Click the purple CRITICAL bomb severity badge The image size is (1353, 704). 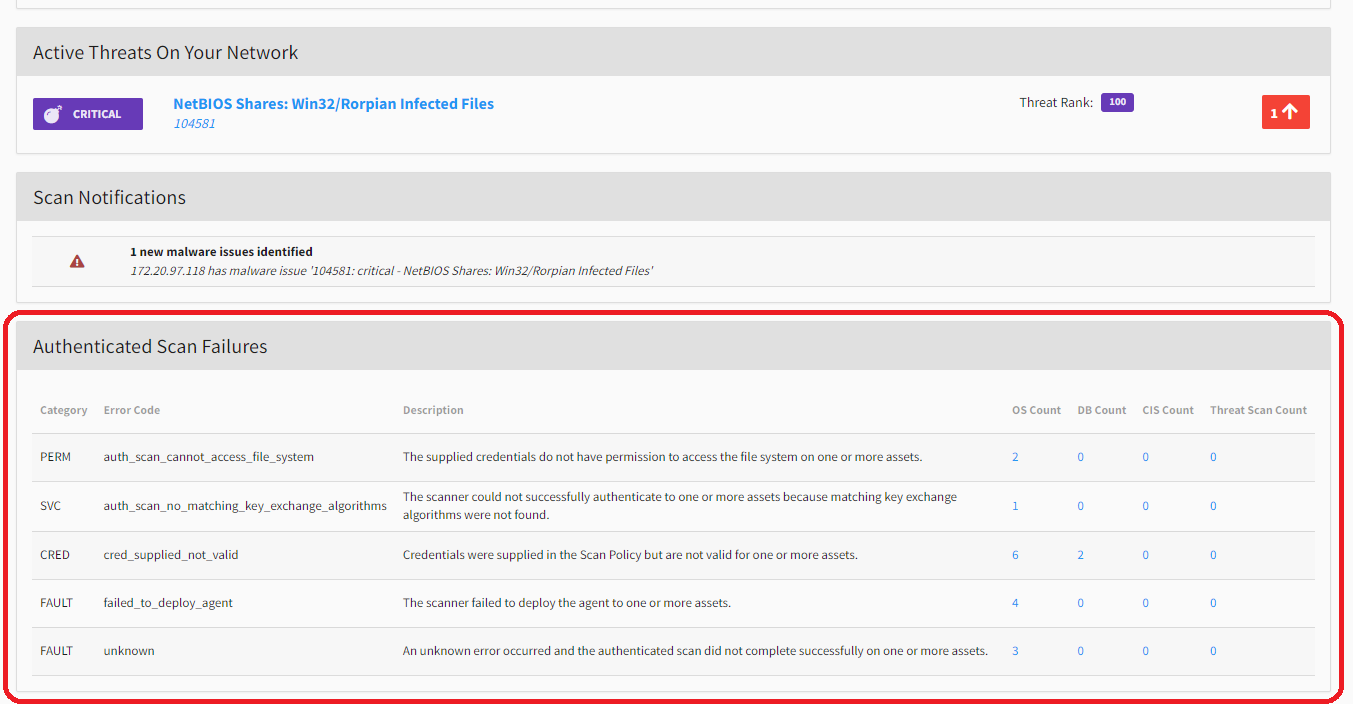click(88, 114)
